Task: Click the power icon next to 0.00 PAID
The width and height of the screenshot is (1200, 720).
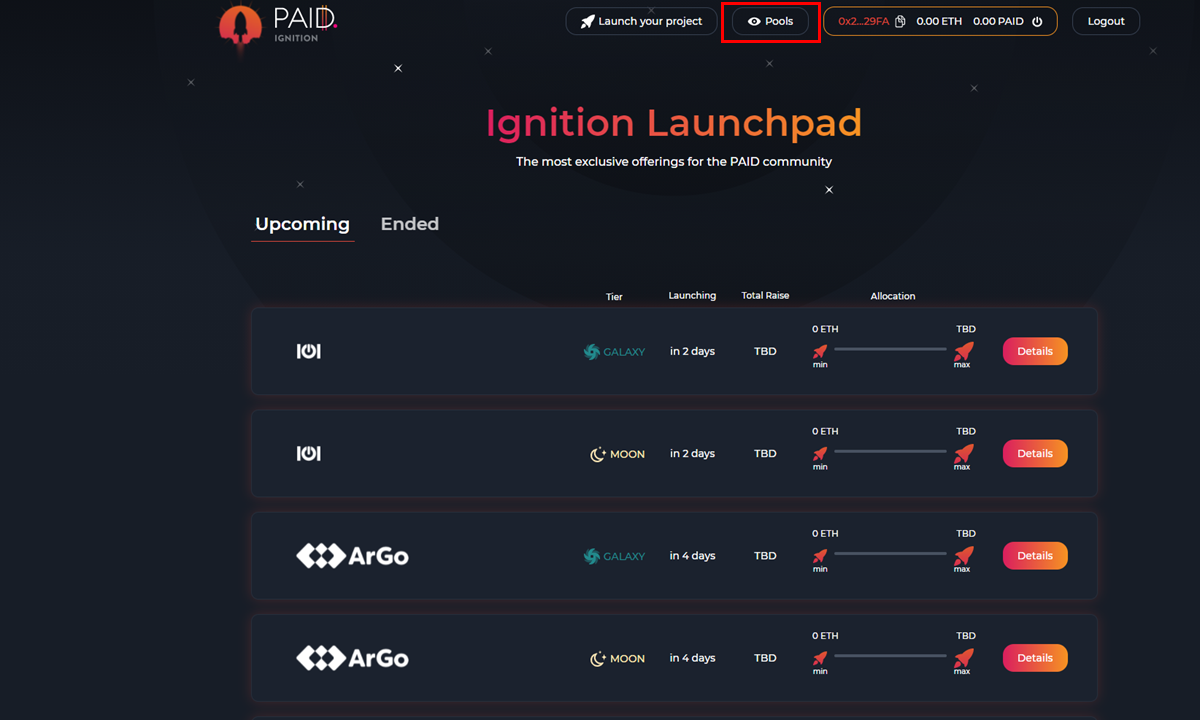Action: pyautogui.click(x=1037, y=21)
